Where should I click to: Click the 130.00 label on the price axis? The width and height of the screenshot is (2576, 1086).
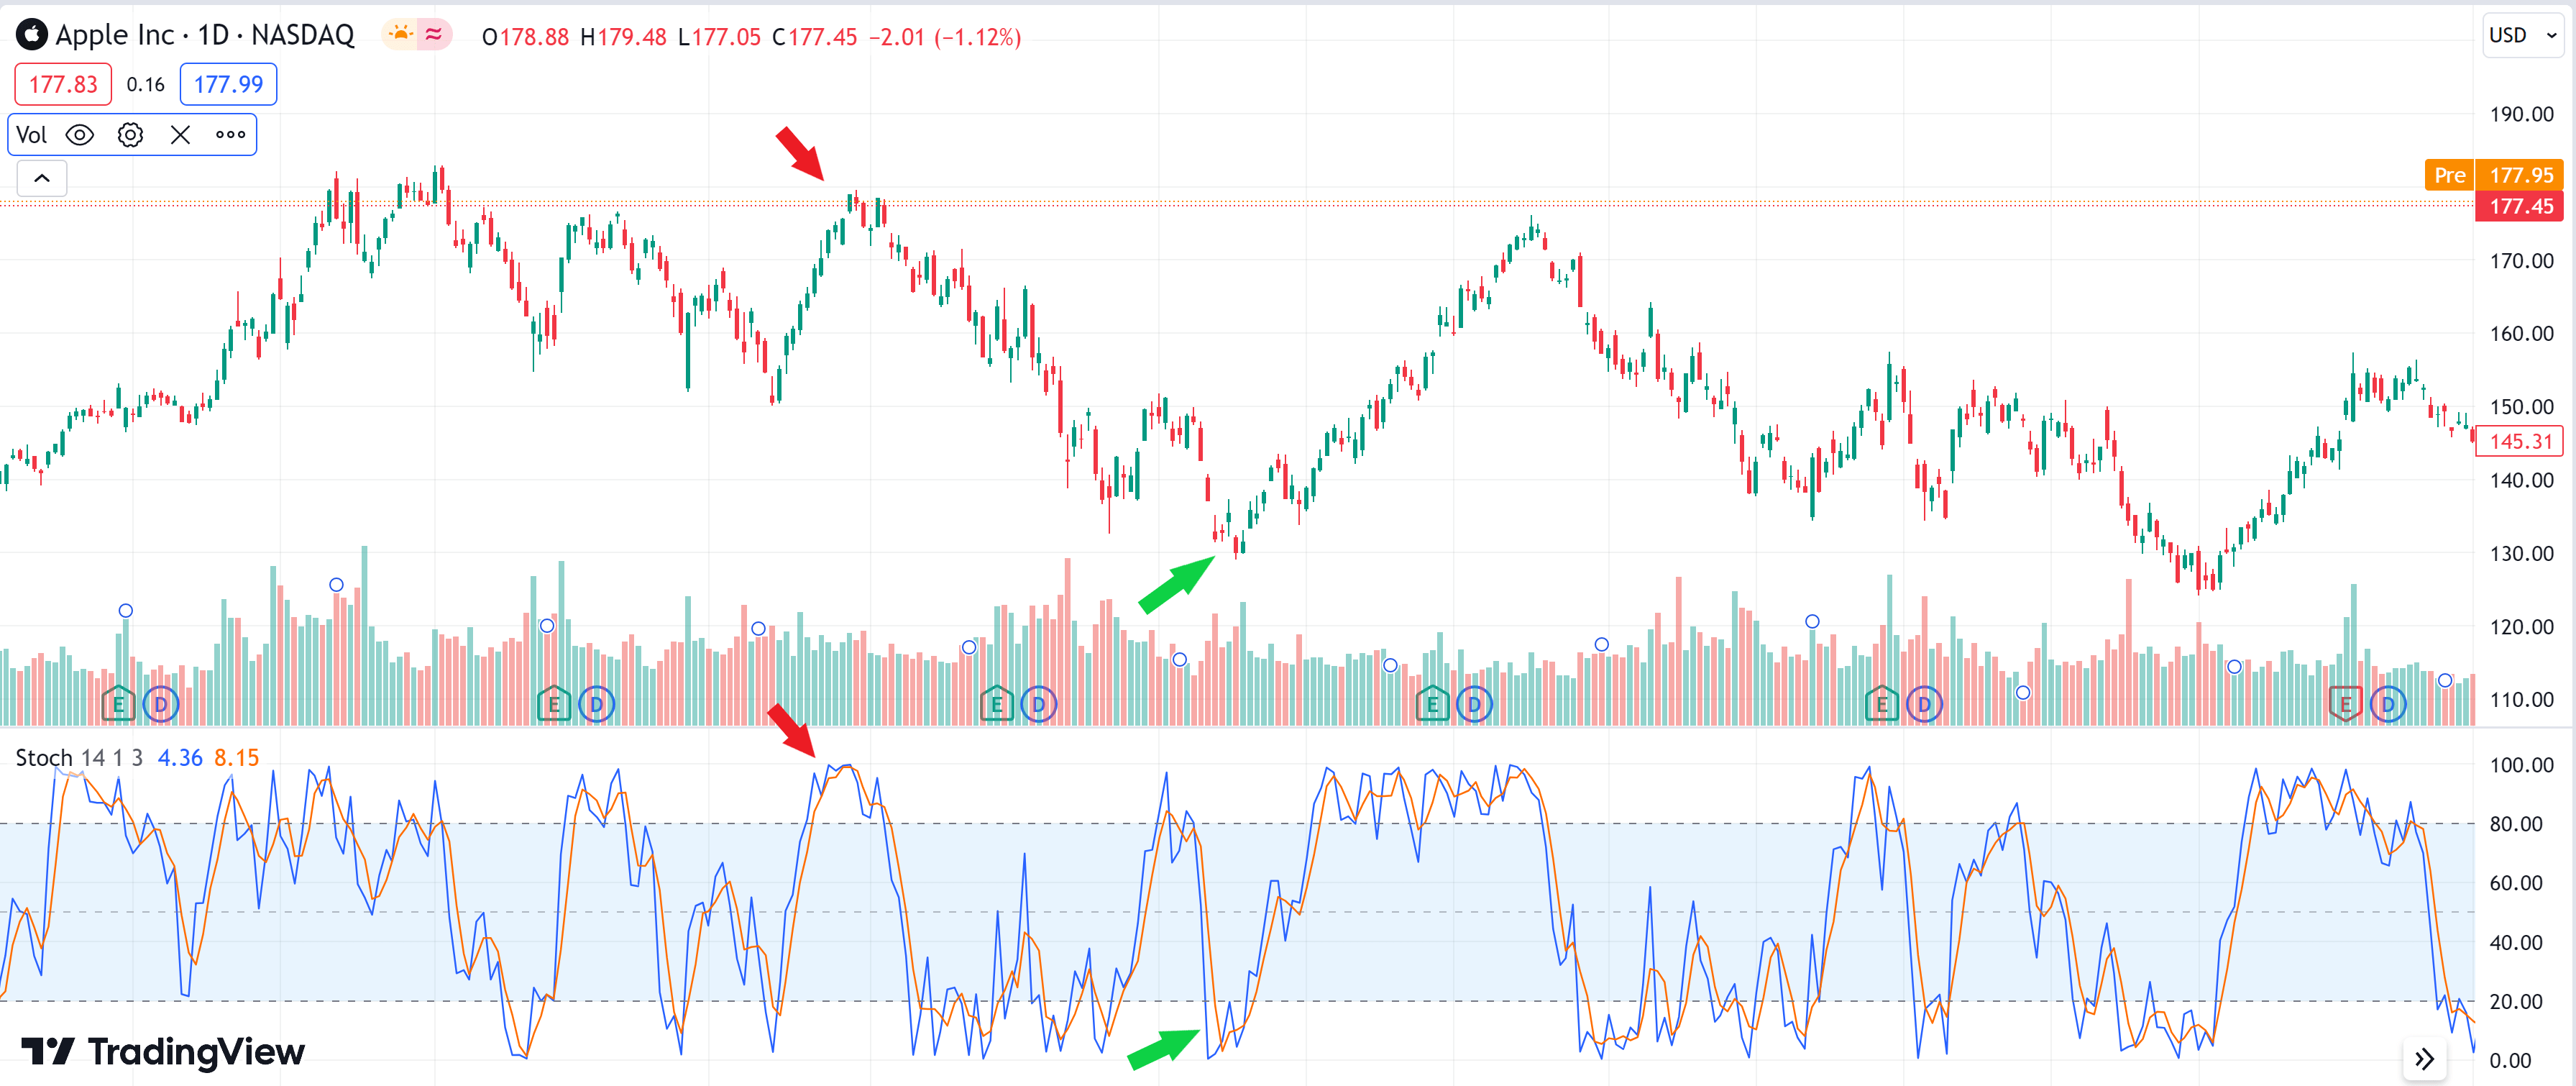point(2521,553)
